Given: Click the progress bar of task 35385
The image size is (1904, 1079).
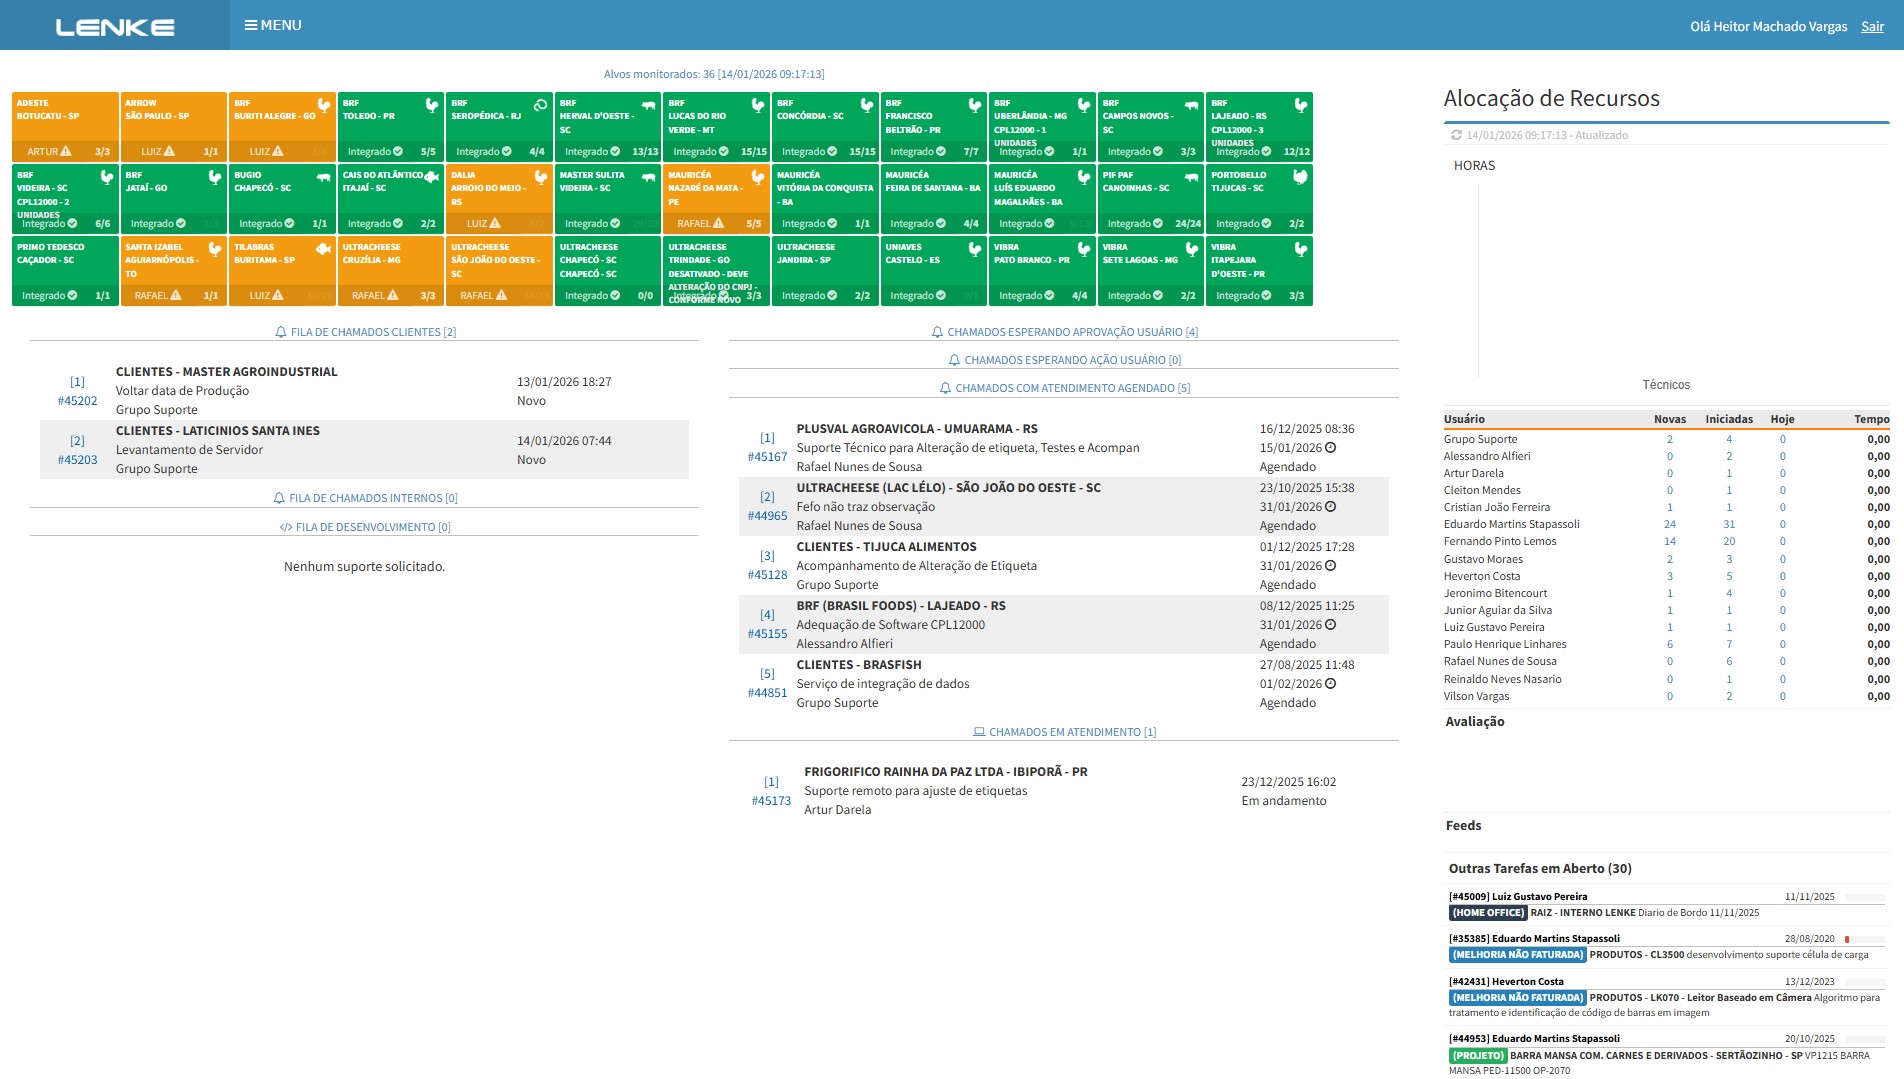Looking at the screenshot, I should (1864, 940).
